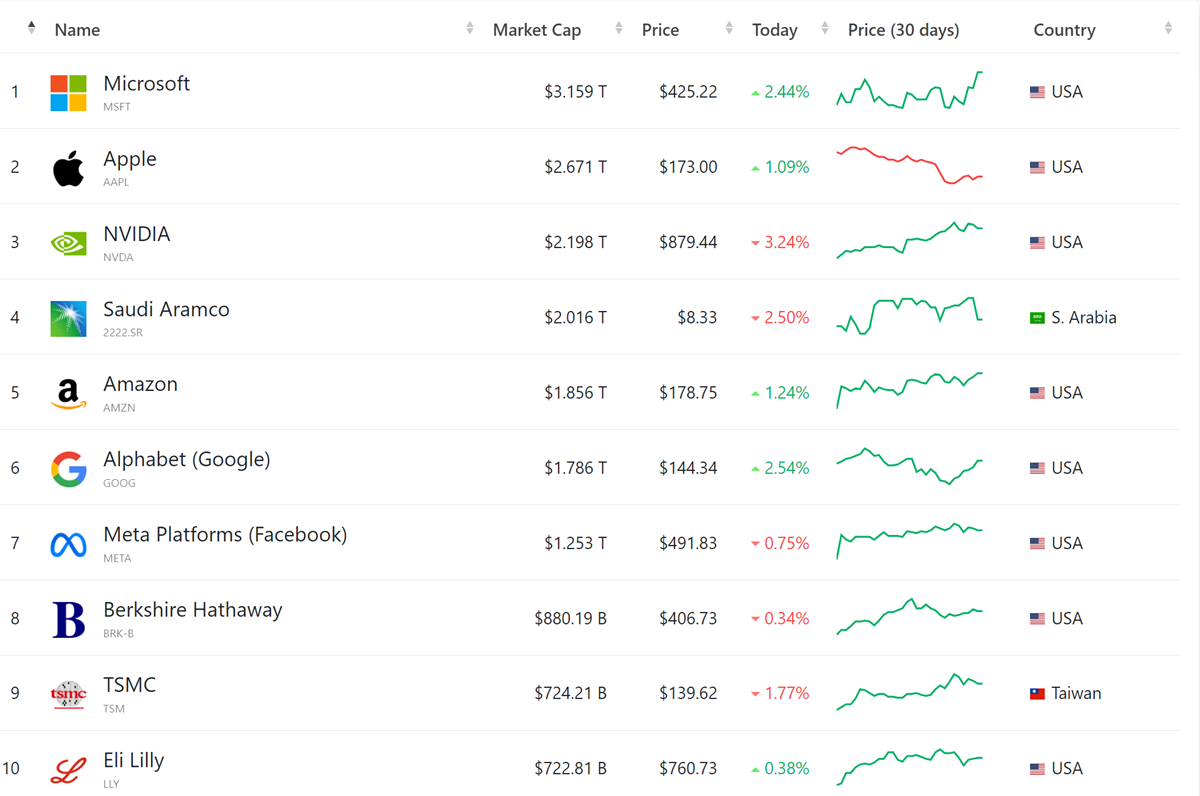Click the TSMC logo icon
Viewport: 1200px width, 796px height.
68,694
